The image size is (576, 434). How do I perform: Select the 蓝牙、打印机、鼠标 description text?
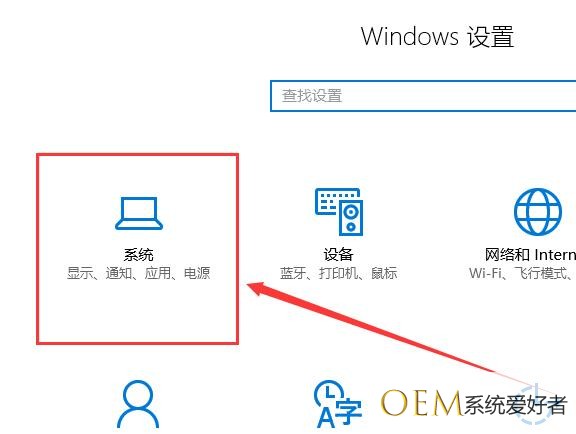point(338,273)
